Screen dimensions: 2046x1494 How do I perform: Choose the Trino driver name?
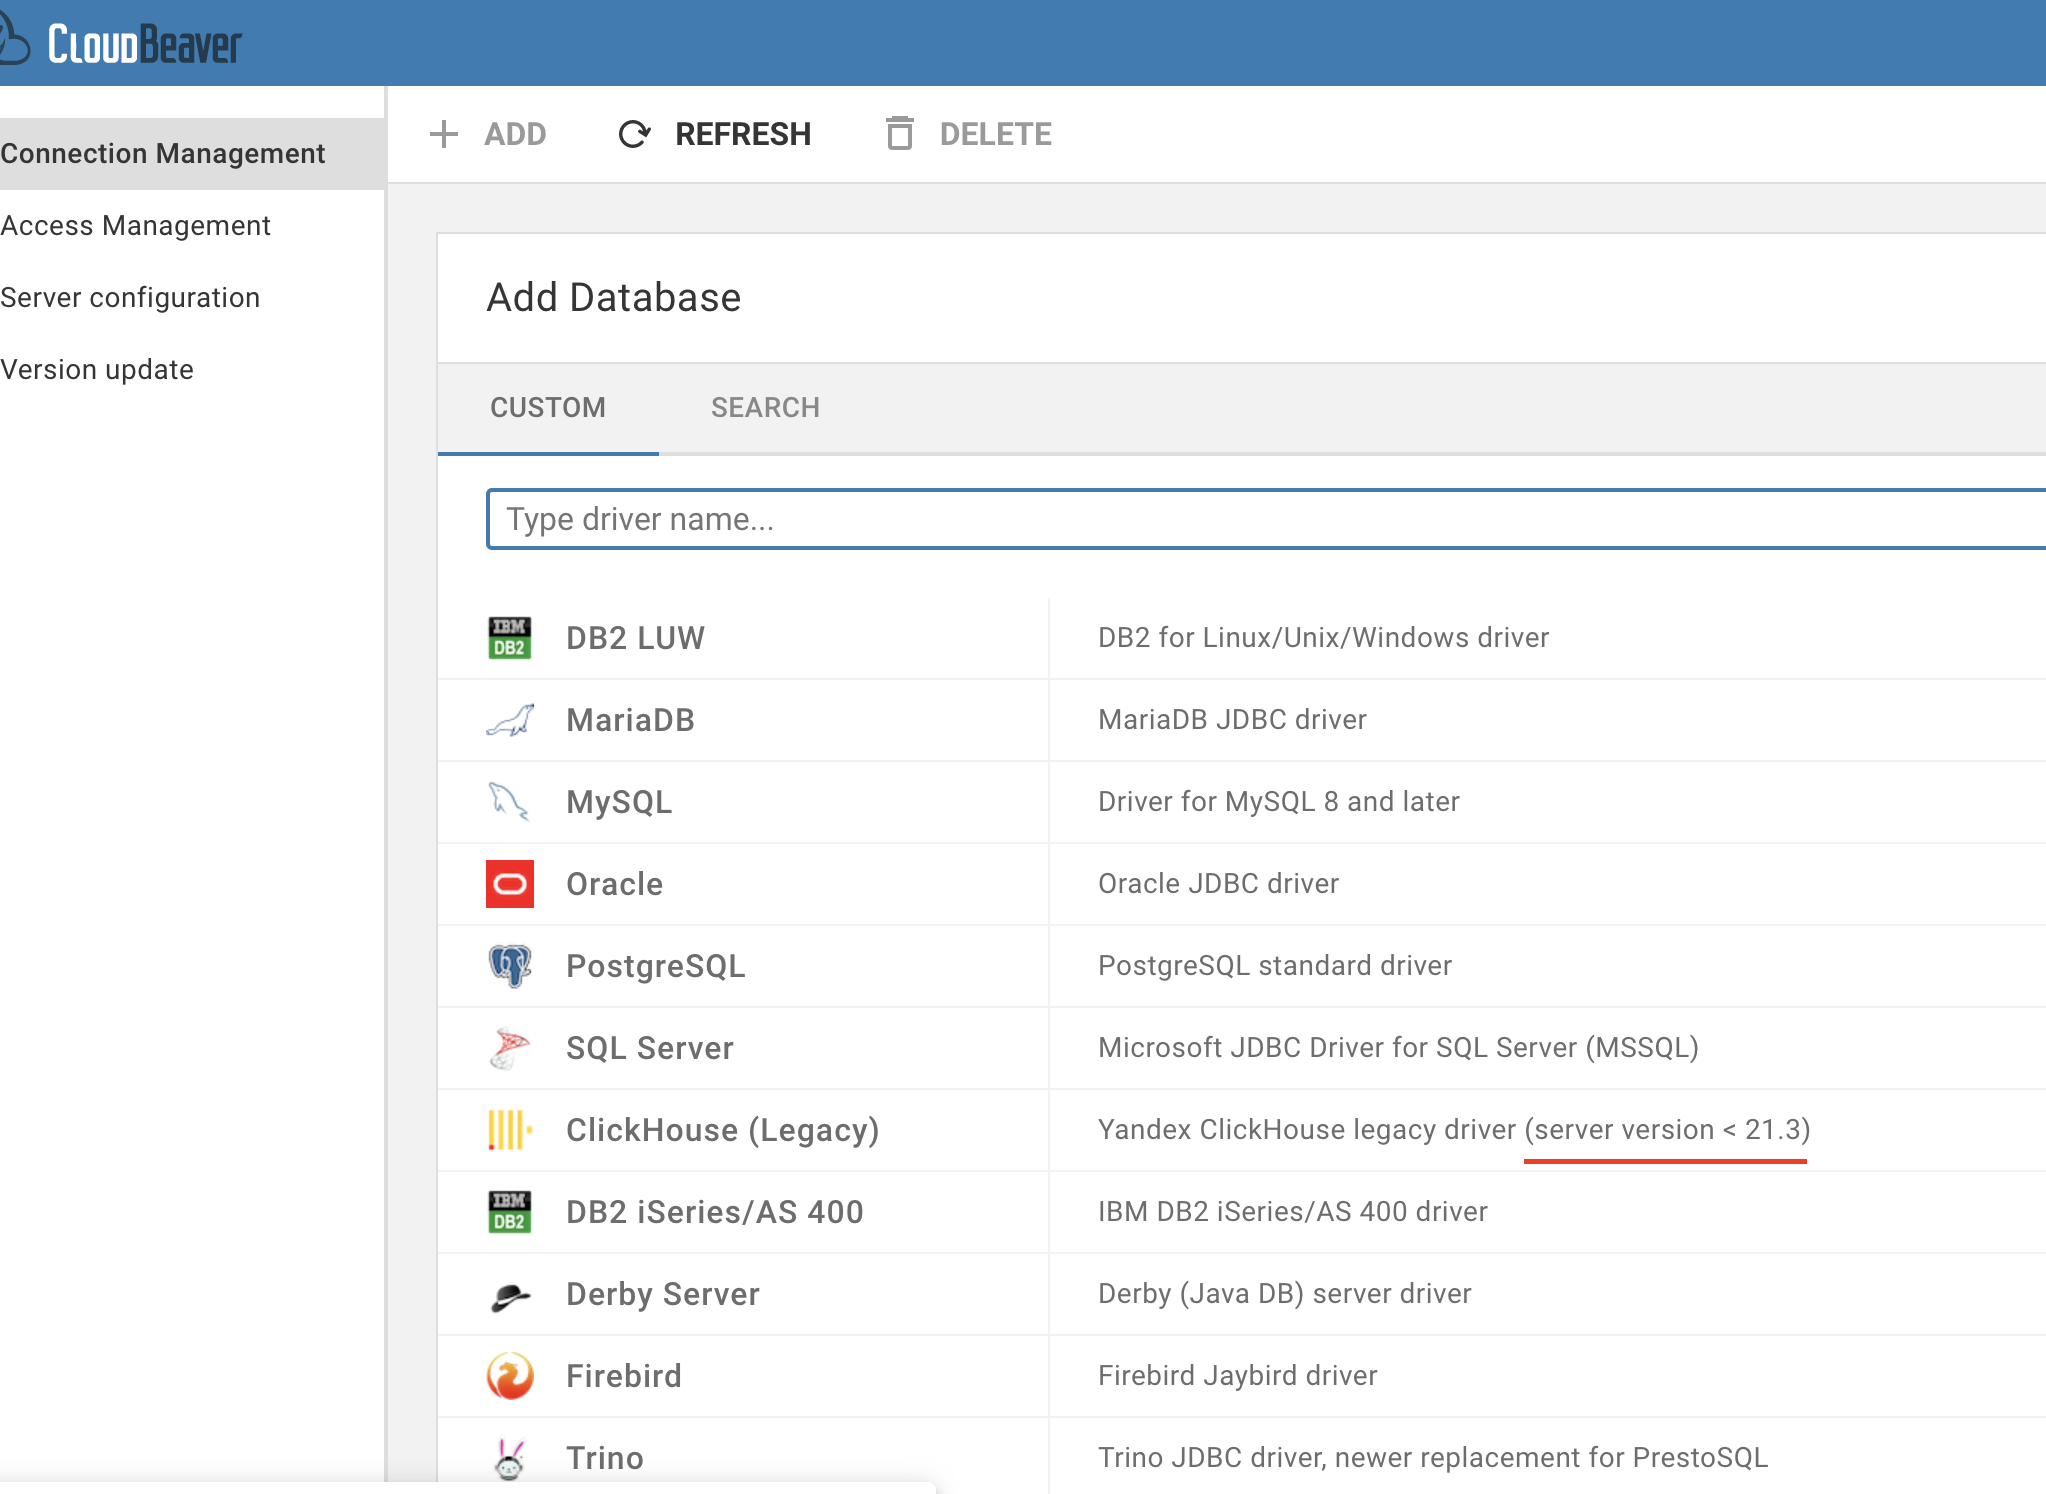tap(605, 1458)
